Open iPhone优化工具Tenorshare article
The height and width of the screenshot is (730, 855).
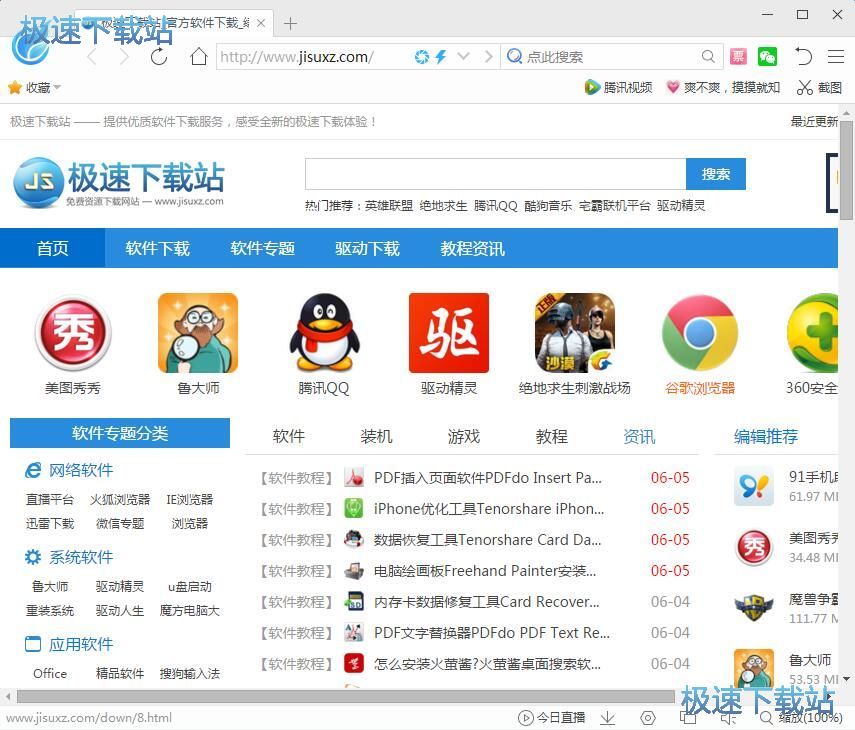489,509
